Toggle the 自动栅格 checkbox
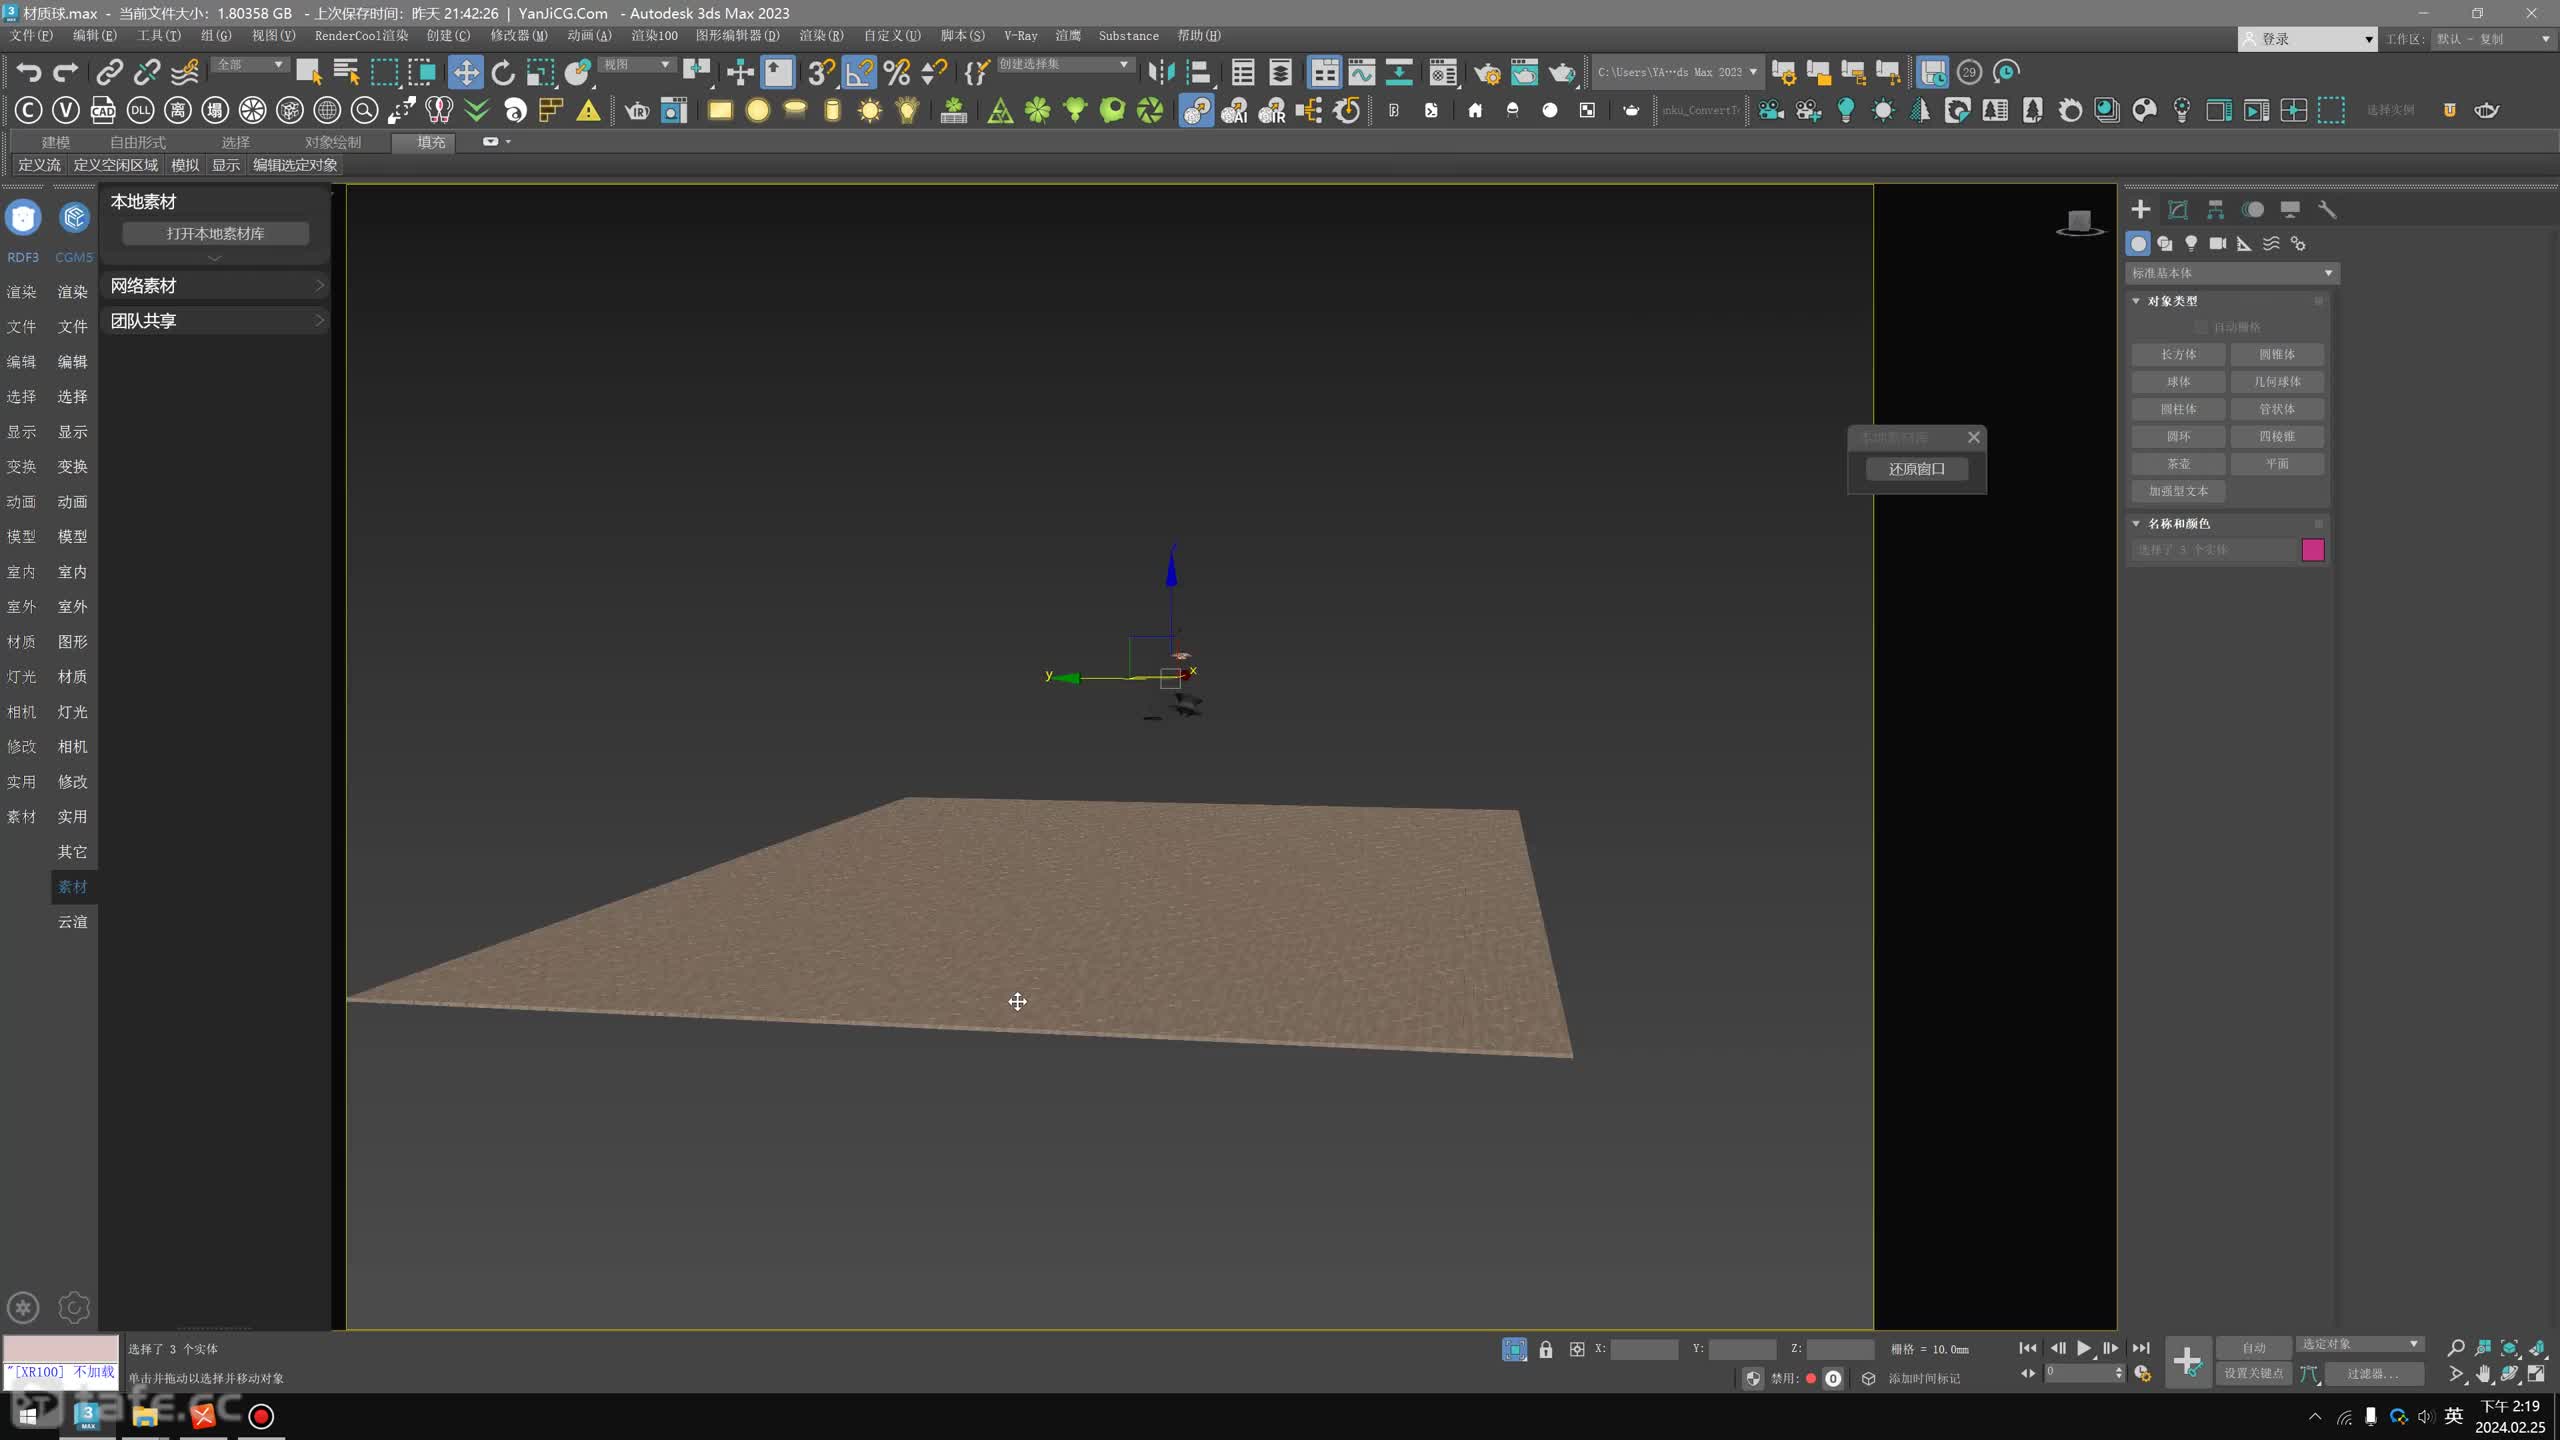2560x1440 pixels. point(2201,327)
